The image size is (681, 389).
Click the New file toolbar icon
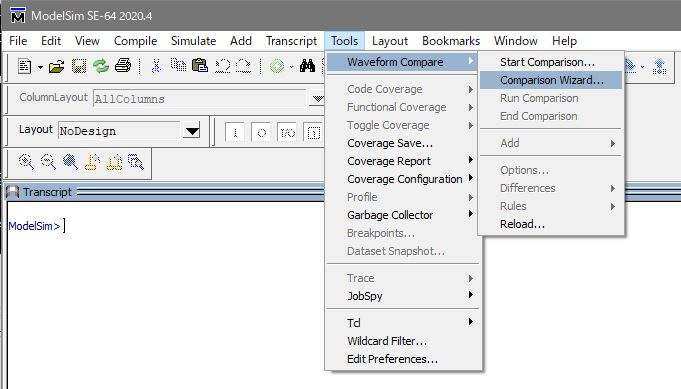tap(25, 66)
